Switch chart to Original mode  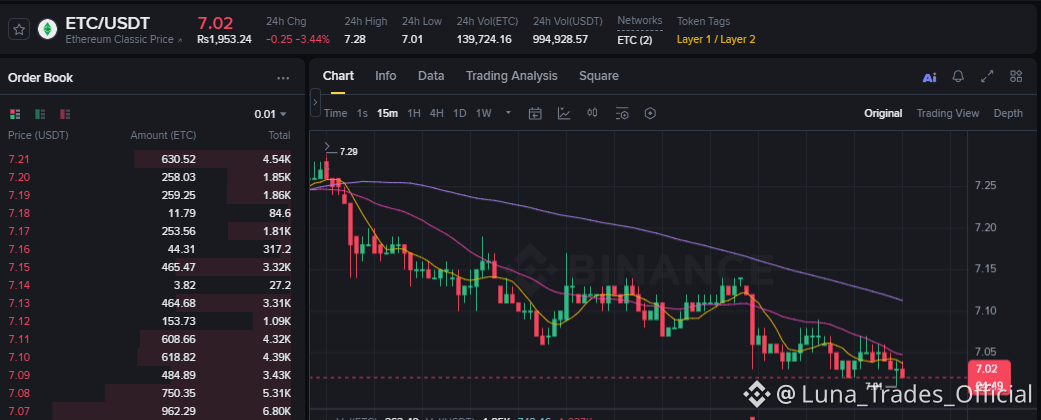pos(883,113)
